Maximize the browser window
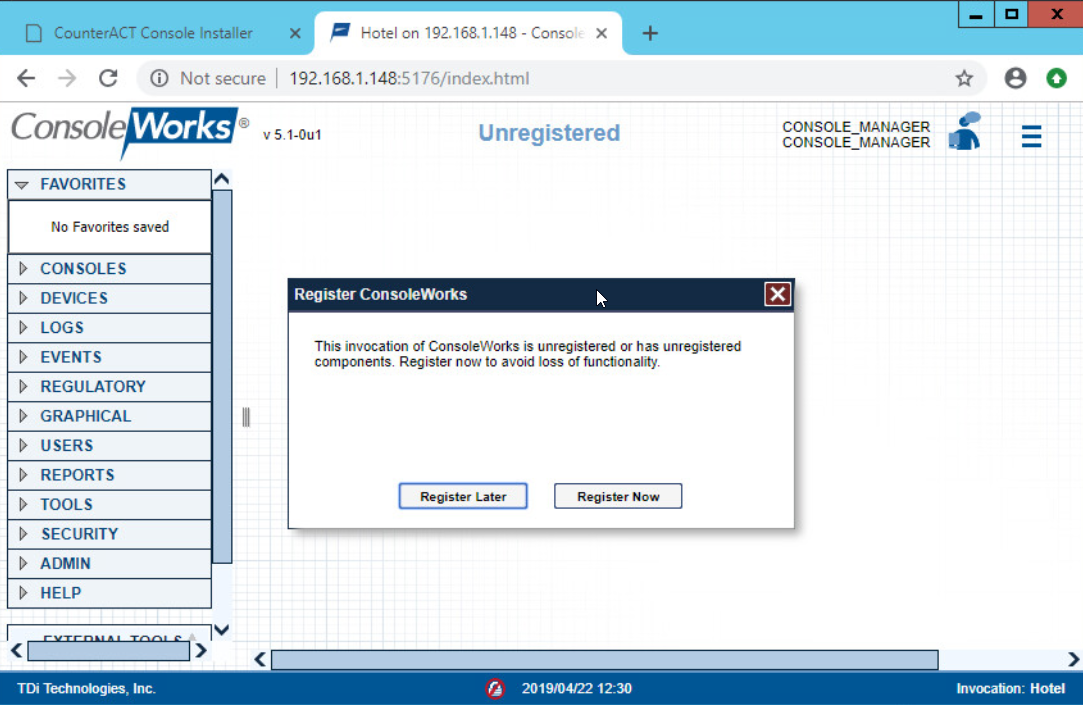Screen dimensions: 1083x705 pyautogui.click(x=1011, y=15)
